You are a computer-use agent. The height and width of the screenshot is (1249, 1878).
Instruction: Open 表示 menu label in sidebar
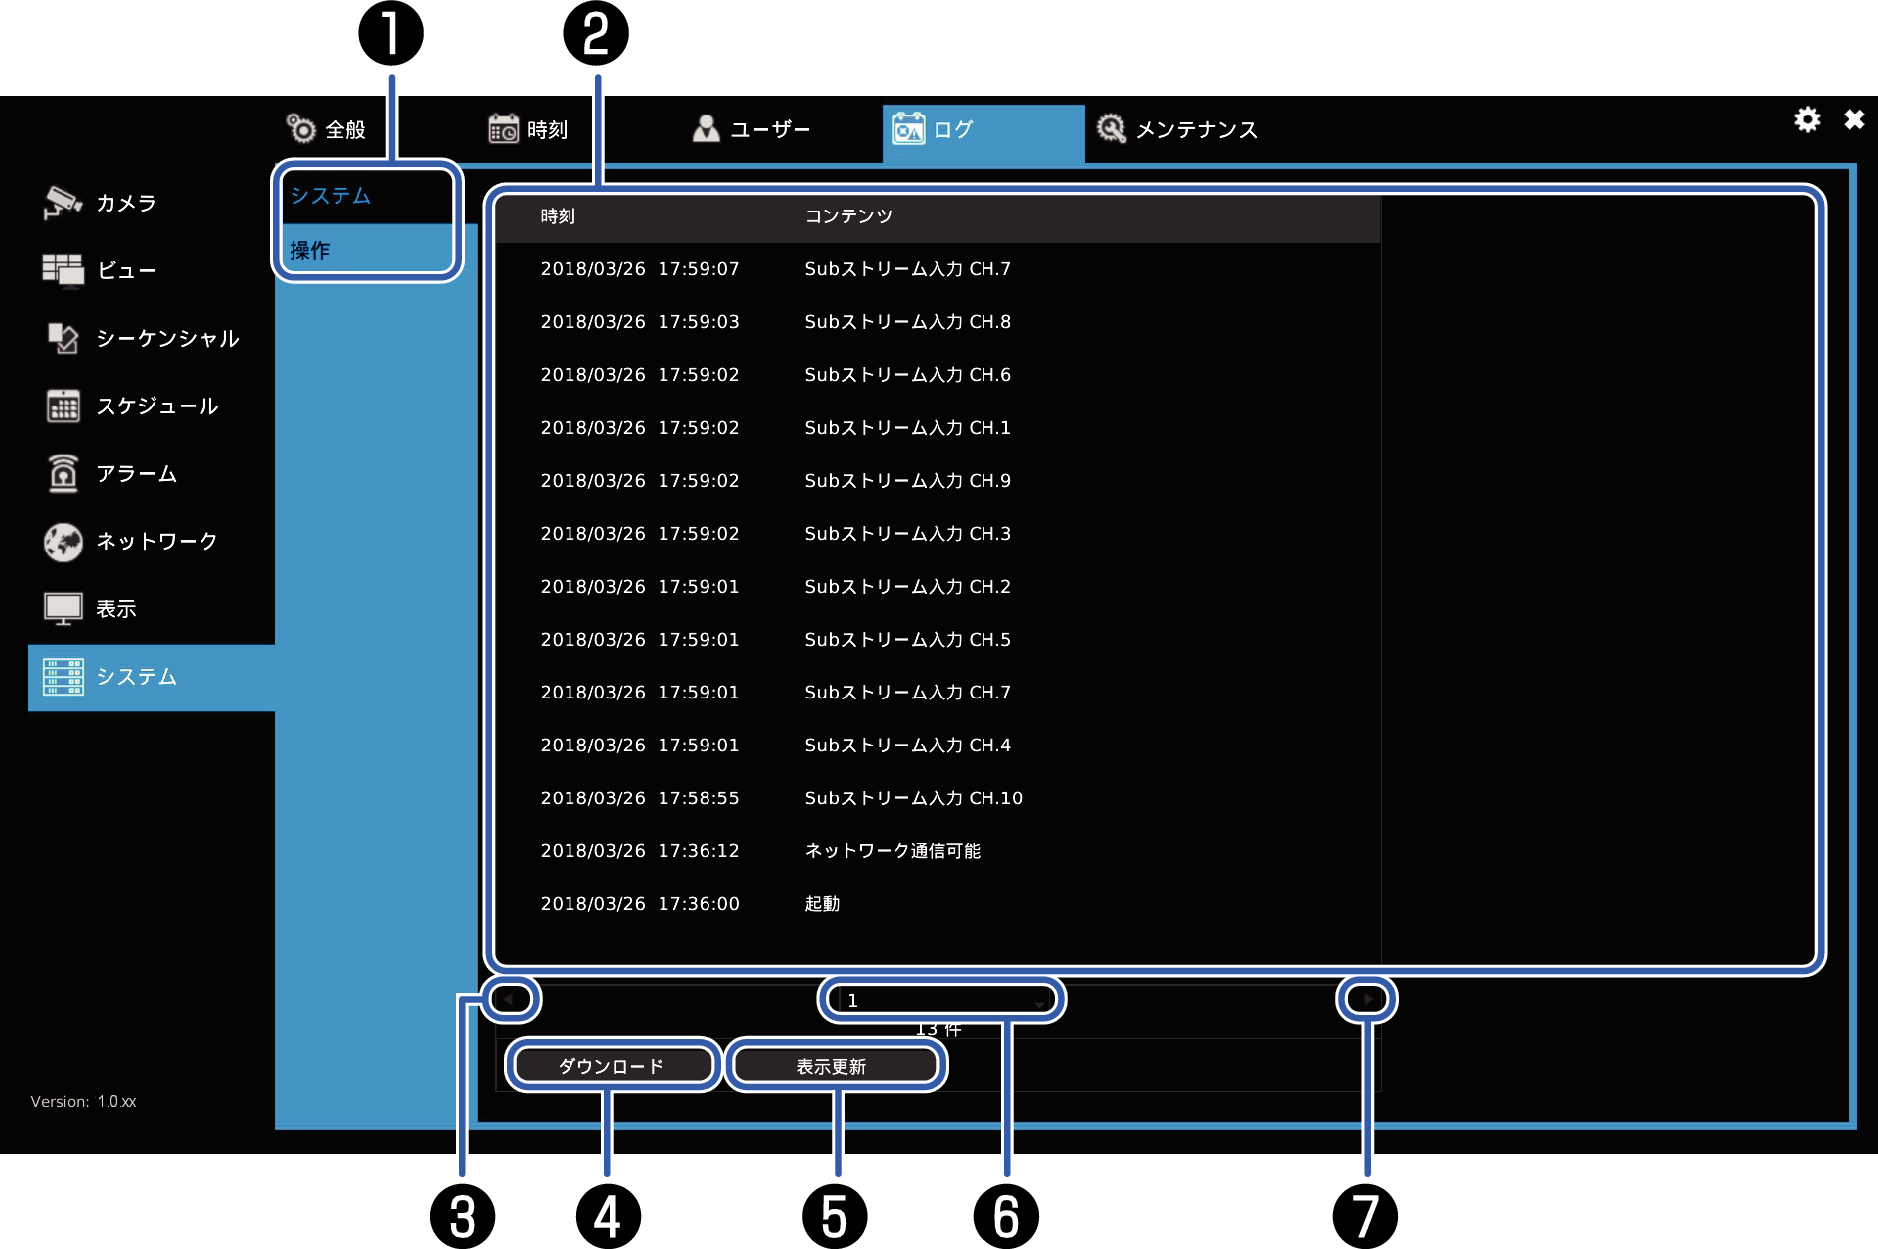116,609
